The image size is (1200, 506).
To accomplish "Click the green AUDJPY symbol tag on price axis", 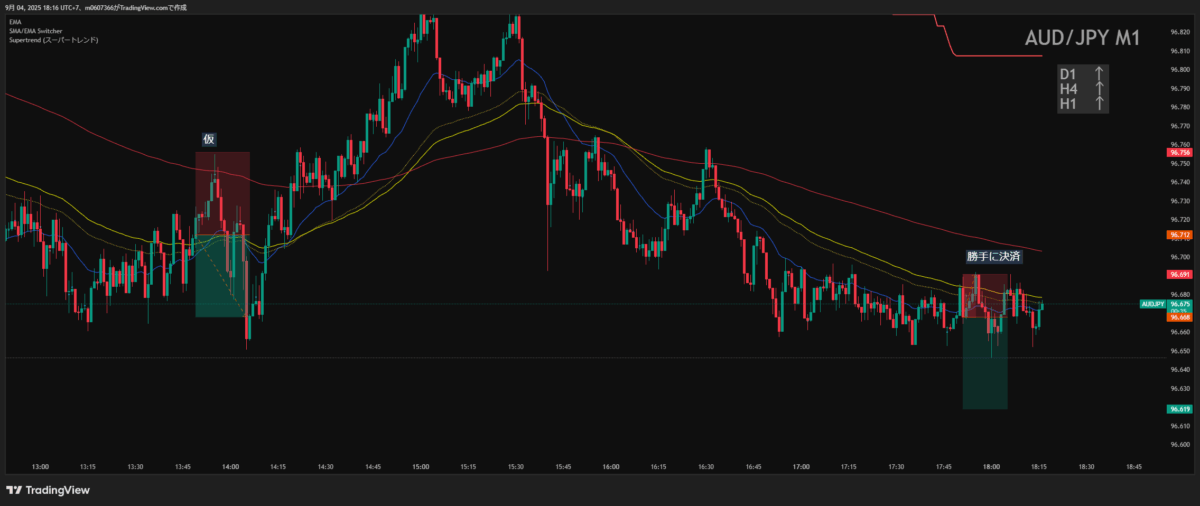I will (1152, 304).
